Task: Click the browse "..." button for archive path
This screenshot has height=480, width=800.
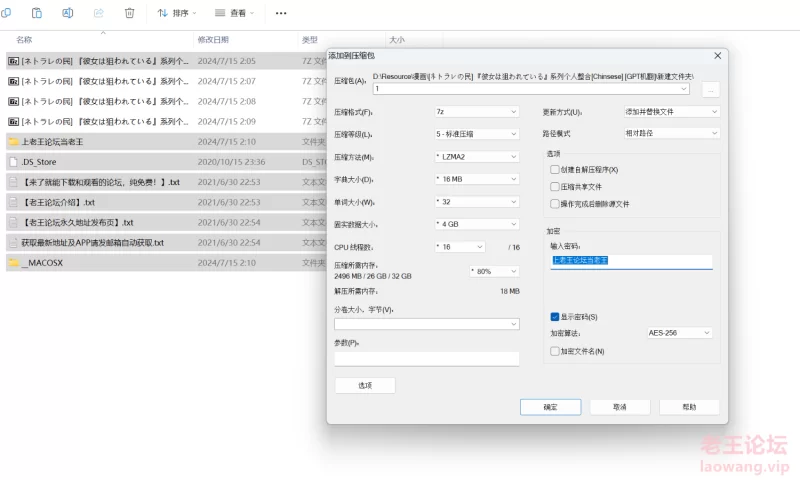Action: (710, 89)
